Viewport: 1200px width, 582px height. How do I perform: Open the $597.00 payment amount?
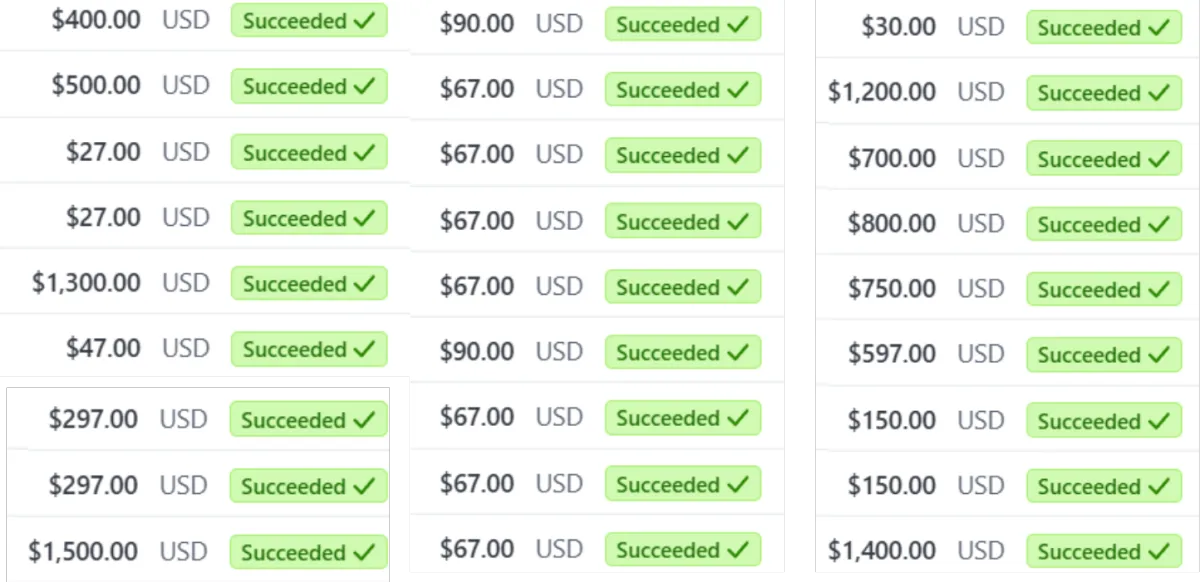point(892,354)
